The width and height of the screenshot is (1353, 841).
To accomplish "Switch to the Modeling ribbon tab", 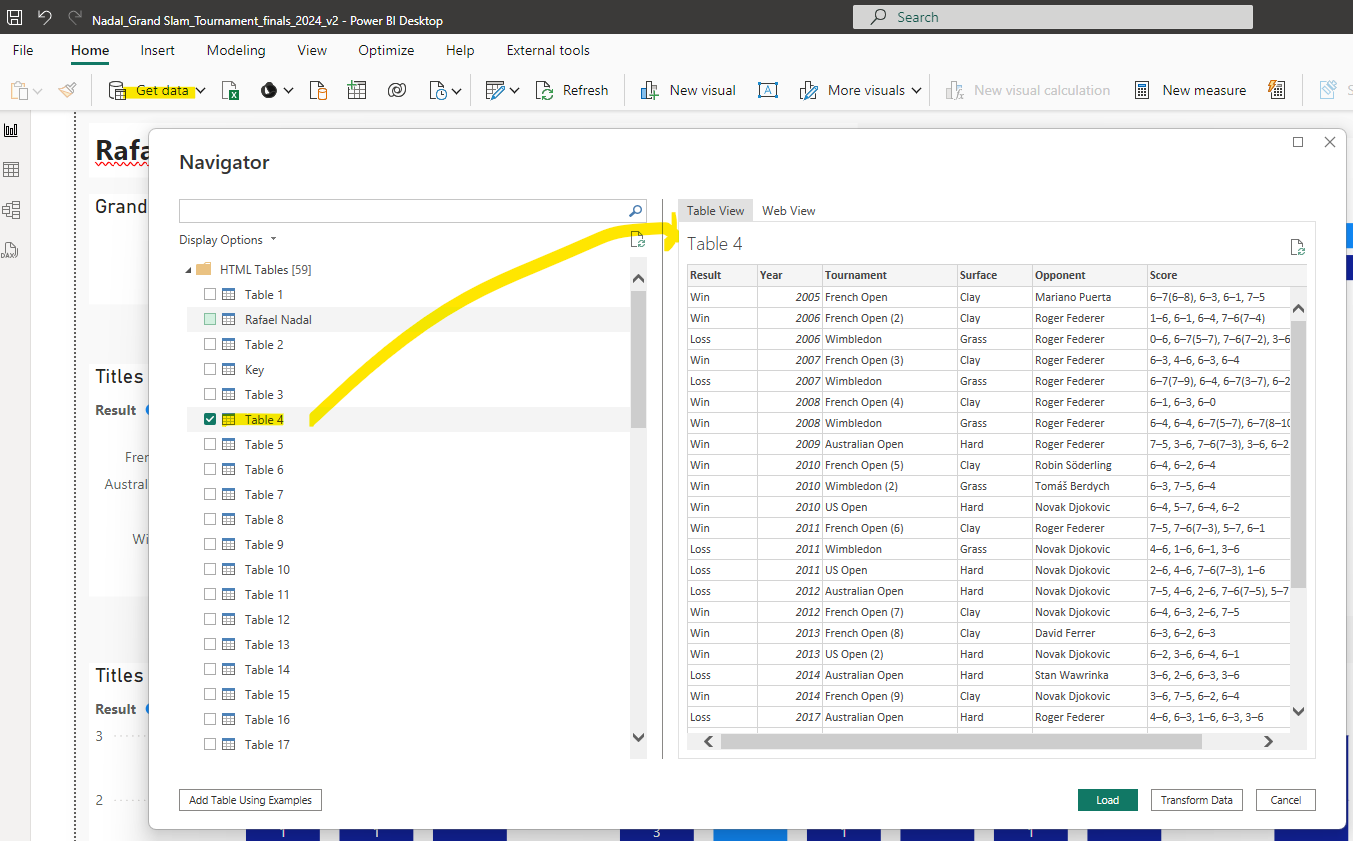I will point(236,50).
